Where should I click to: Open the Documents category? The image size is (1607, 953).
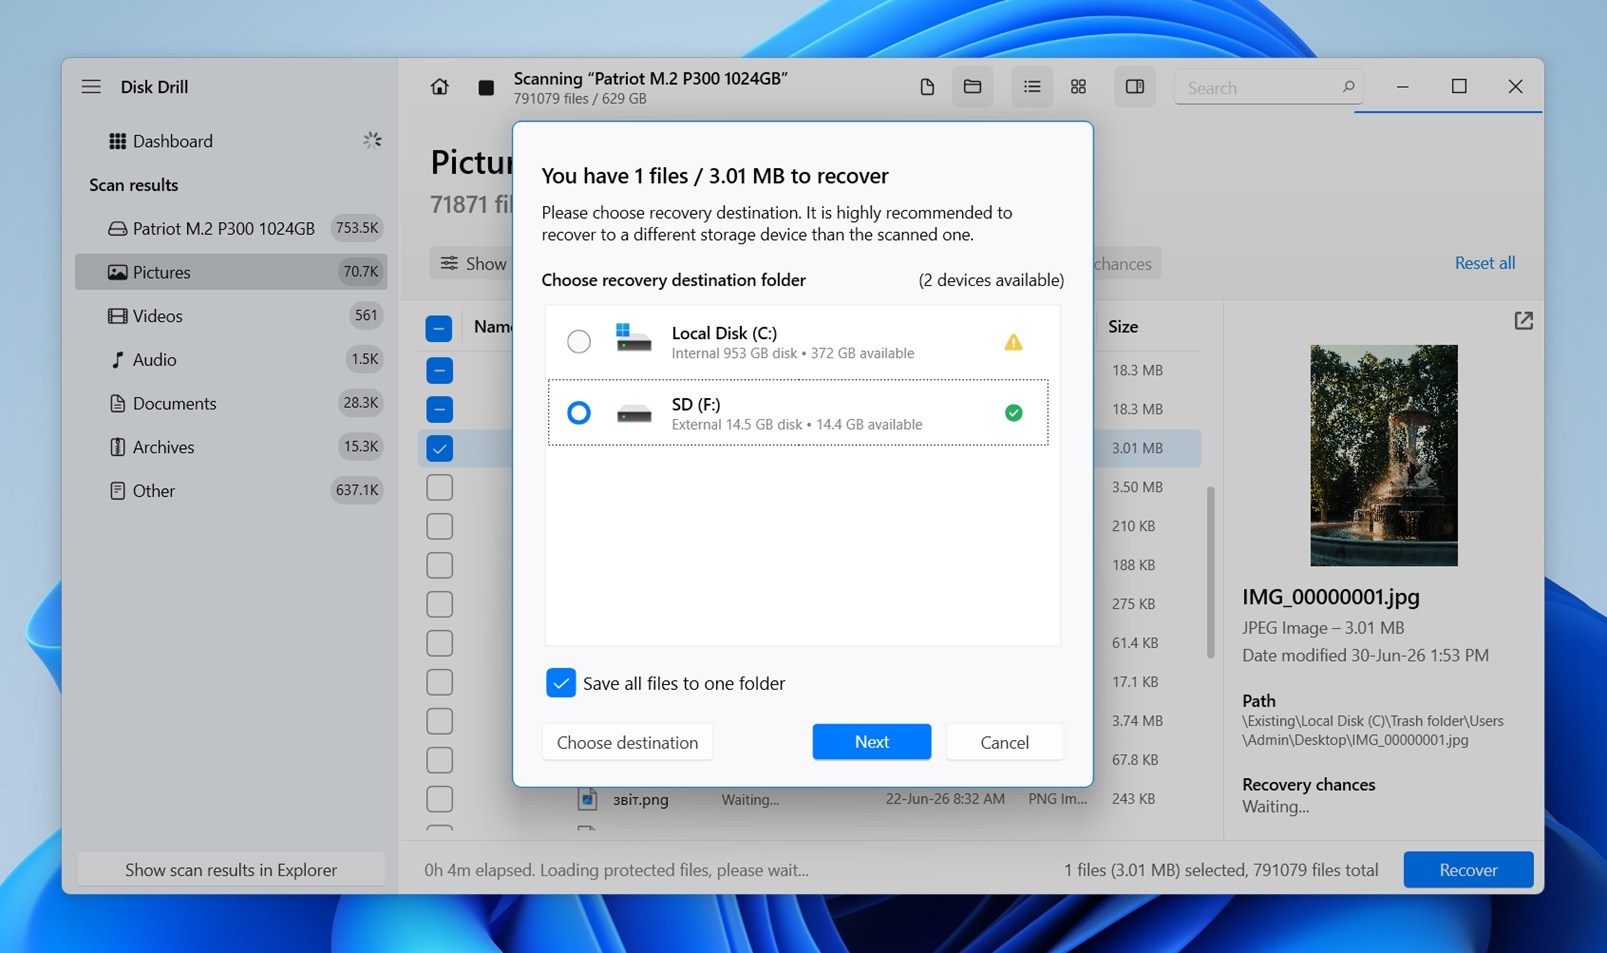click(231, 403)
